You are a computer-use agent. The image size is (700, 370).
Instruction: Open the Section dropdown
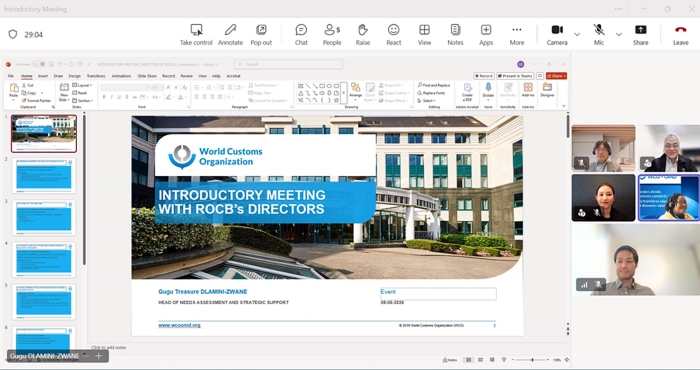(x=83, y=101)
